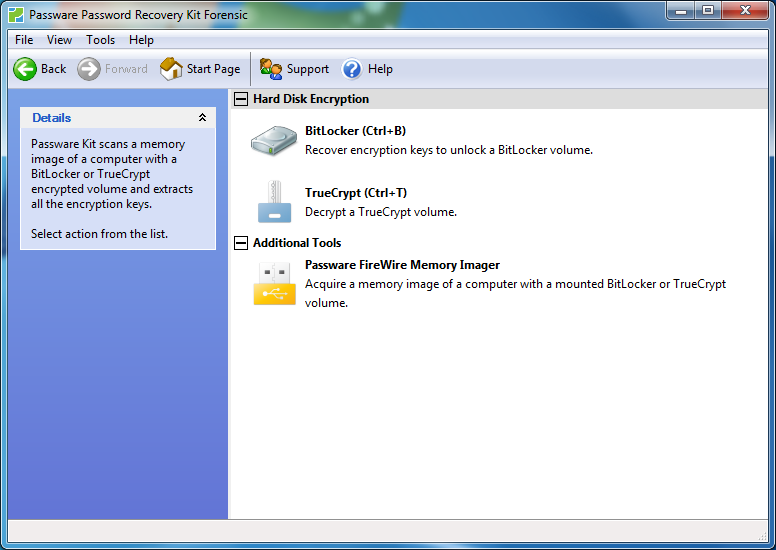This screenshot has height=550, width=776.
Task: Collapse the Additional Tools section
Action: coord(241,243)
